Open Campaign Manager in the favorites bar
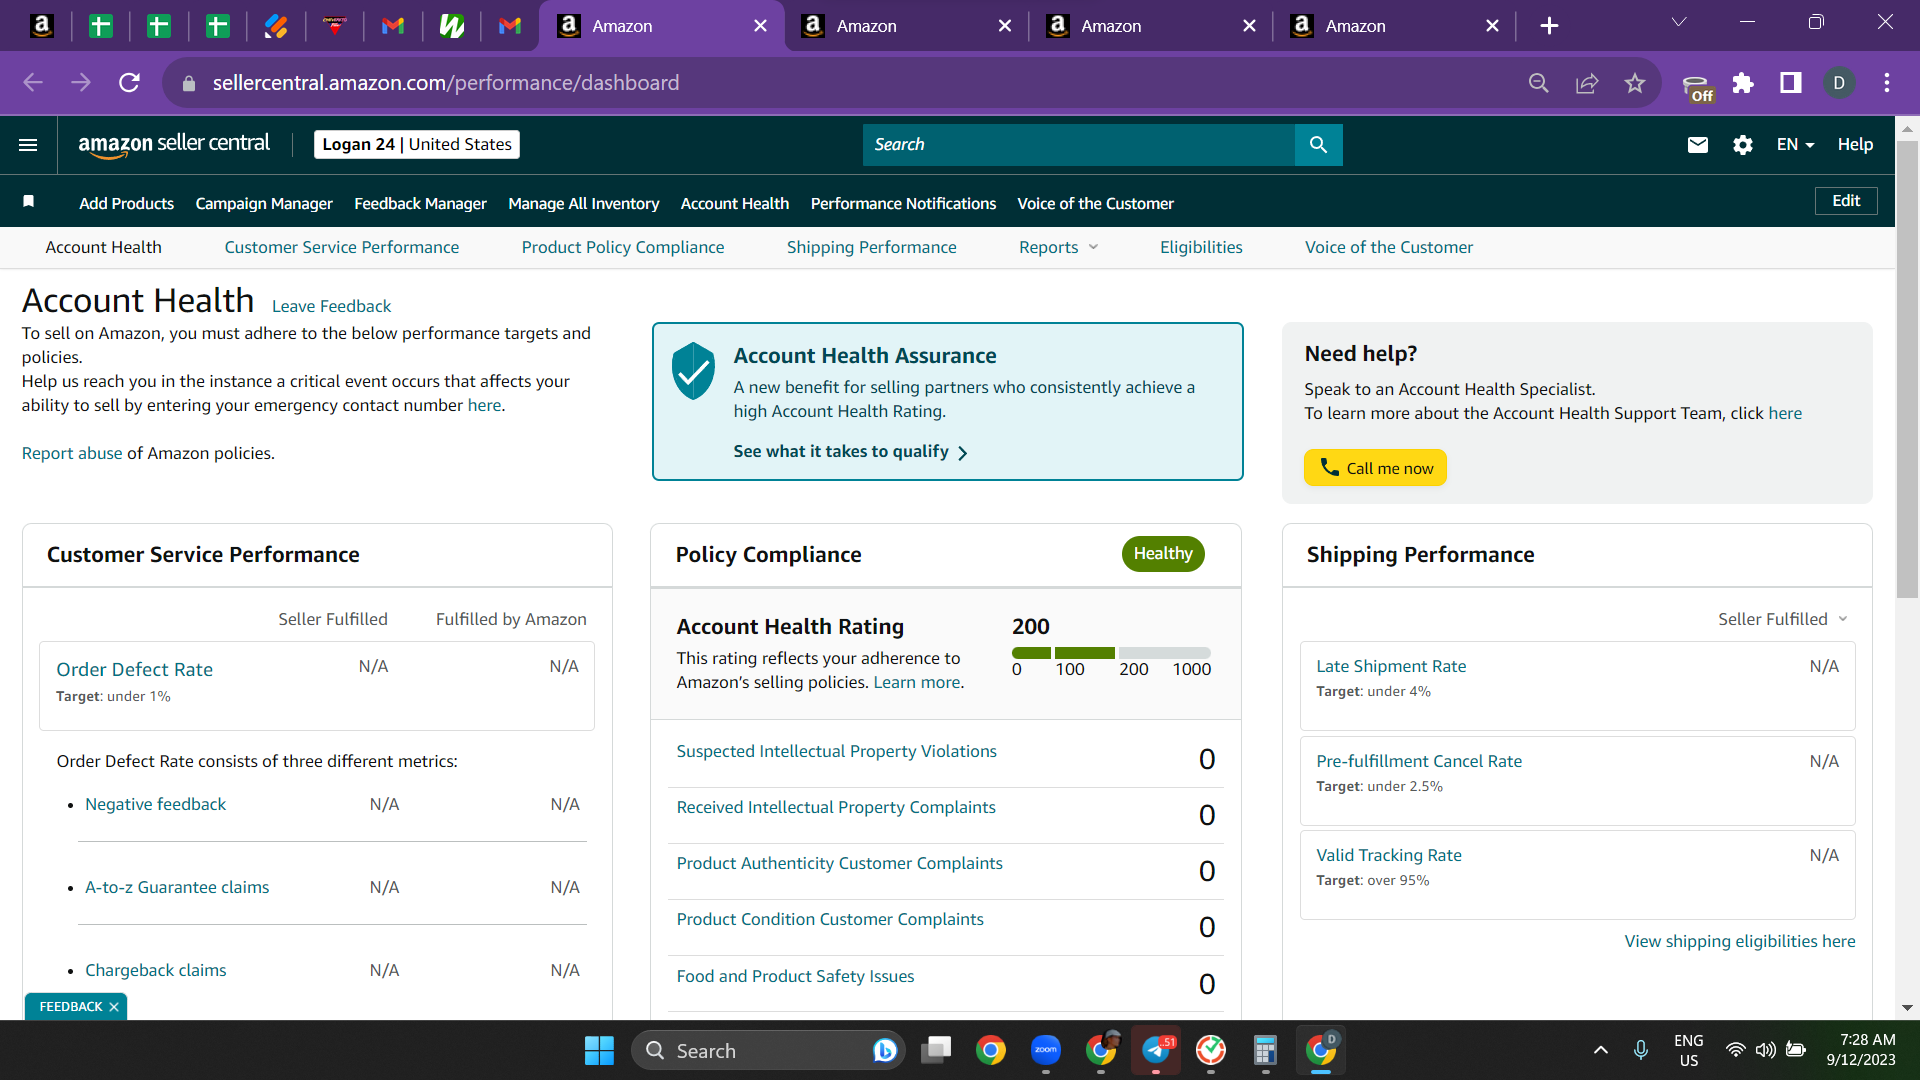This screenshot has height=1080, width=1920. point(264,203)
